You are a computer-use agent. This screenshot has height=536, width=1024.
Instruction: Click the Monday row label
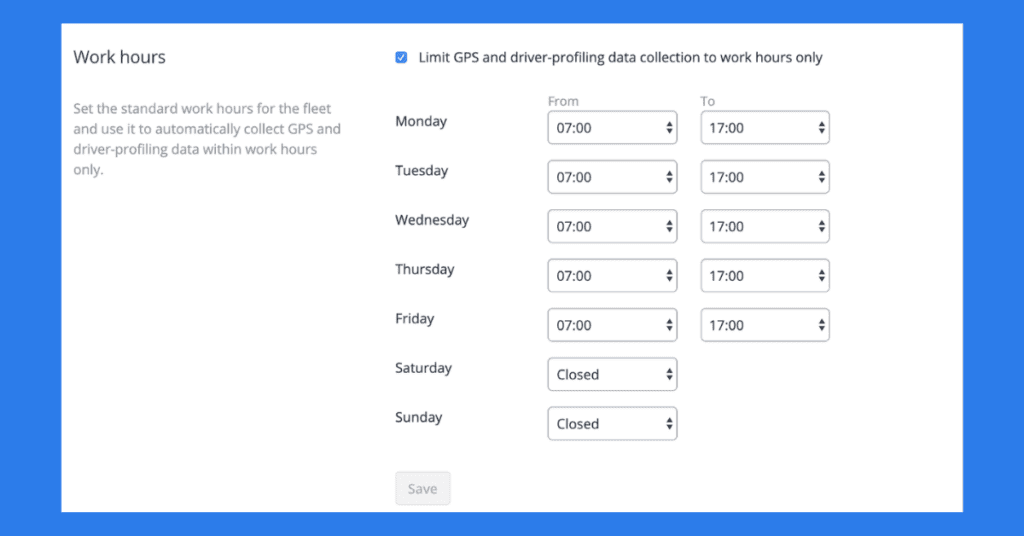coord(421,122)
